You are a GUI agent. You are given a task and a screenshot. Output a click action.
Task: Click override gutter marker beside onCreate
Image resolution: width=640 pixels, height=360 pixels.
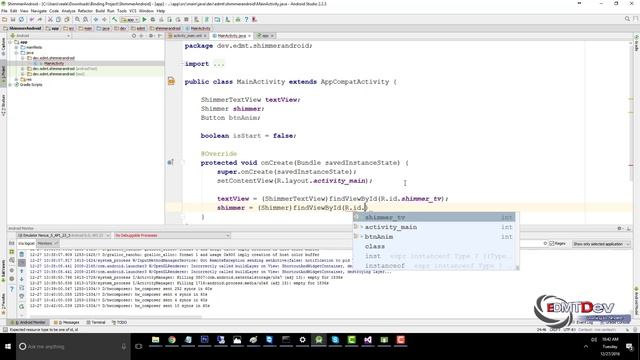click(171, 162)
